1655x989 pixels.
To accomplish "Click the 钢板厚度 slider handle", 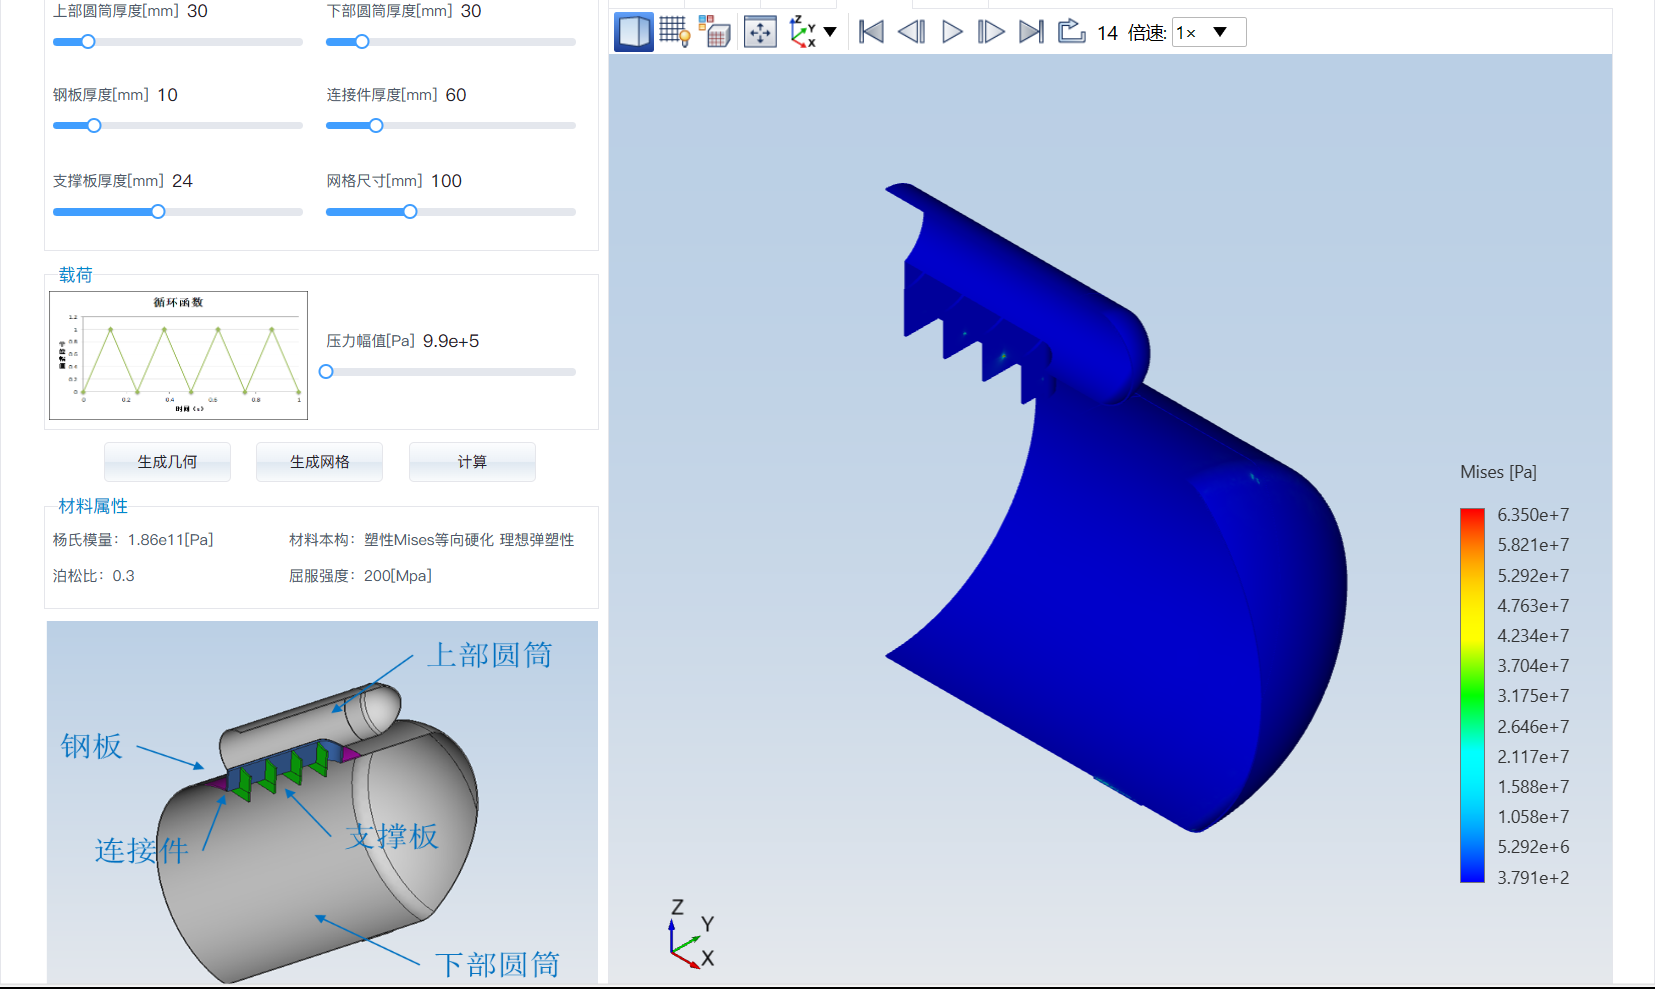I will (94, 126).
